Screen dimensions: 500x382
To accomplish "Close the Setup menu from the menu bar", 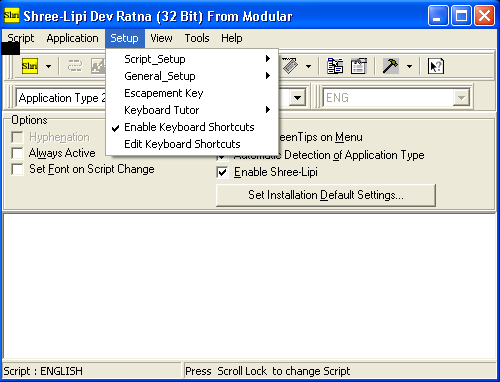I will 125,38.
